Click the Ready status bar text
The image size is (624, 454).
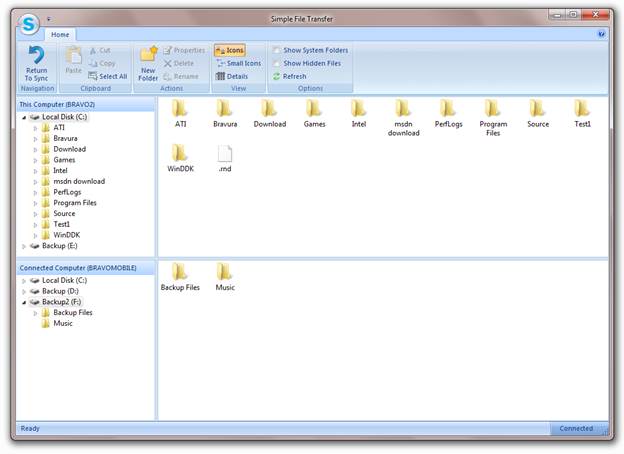pos(30,429)
